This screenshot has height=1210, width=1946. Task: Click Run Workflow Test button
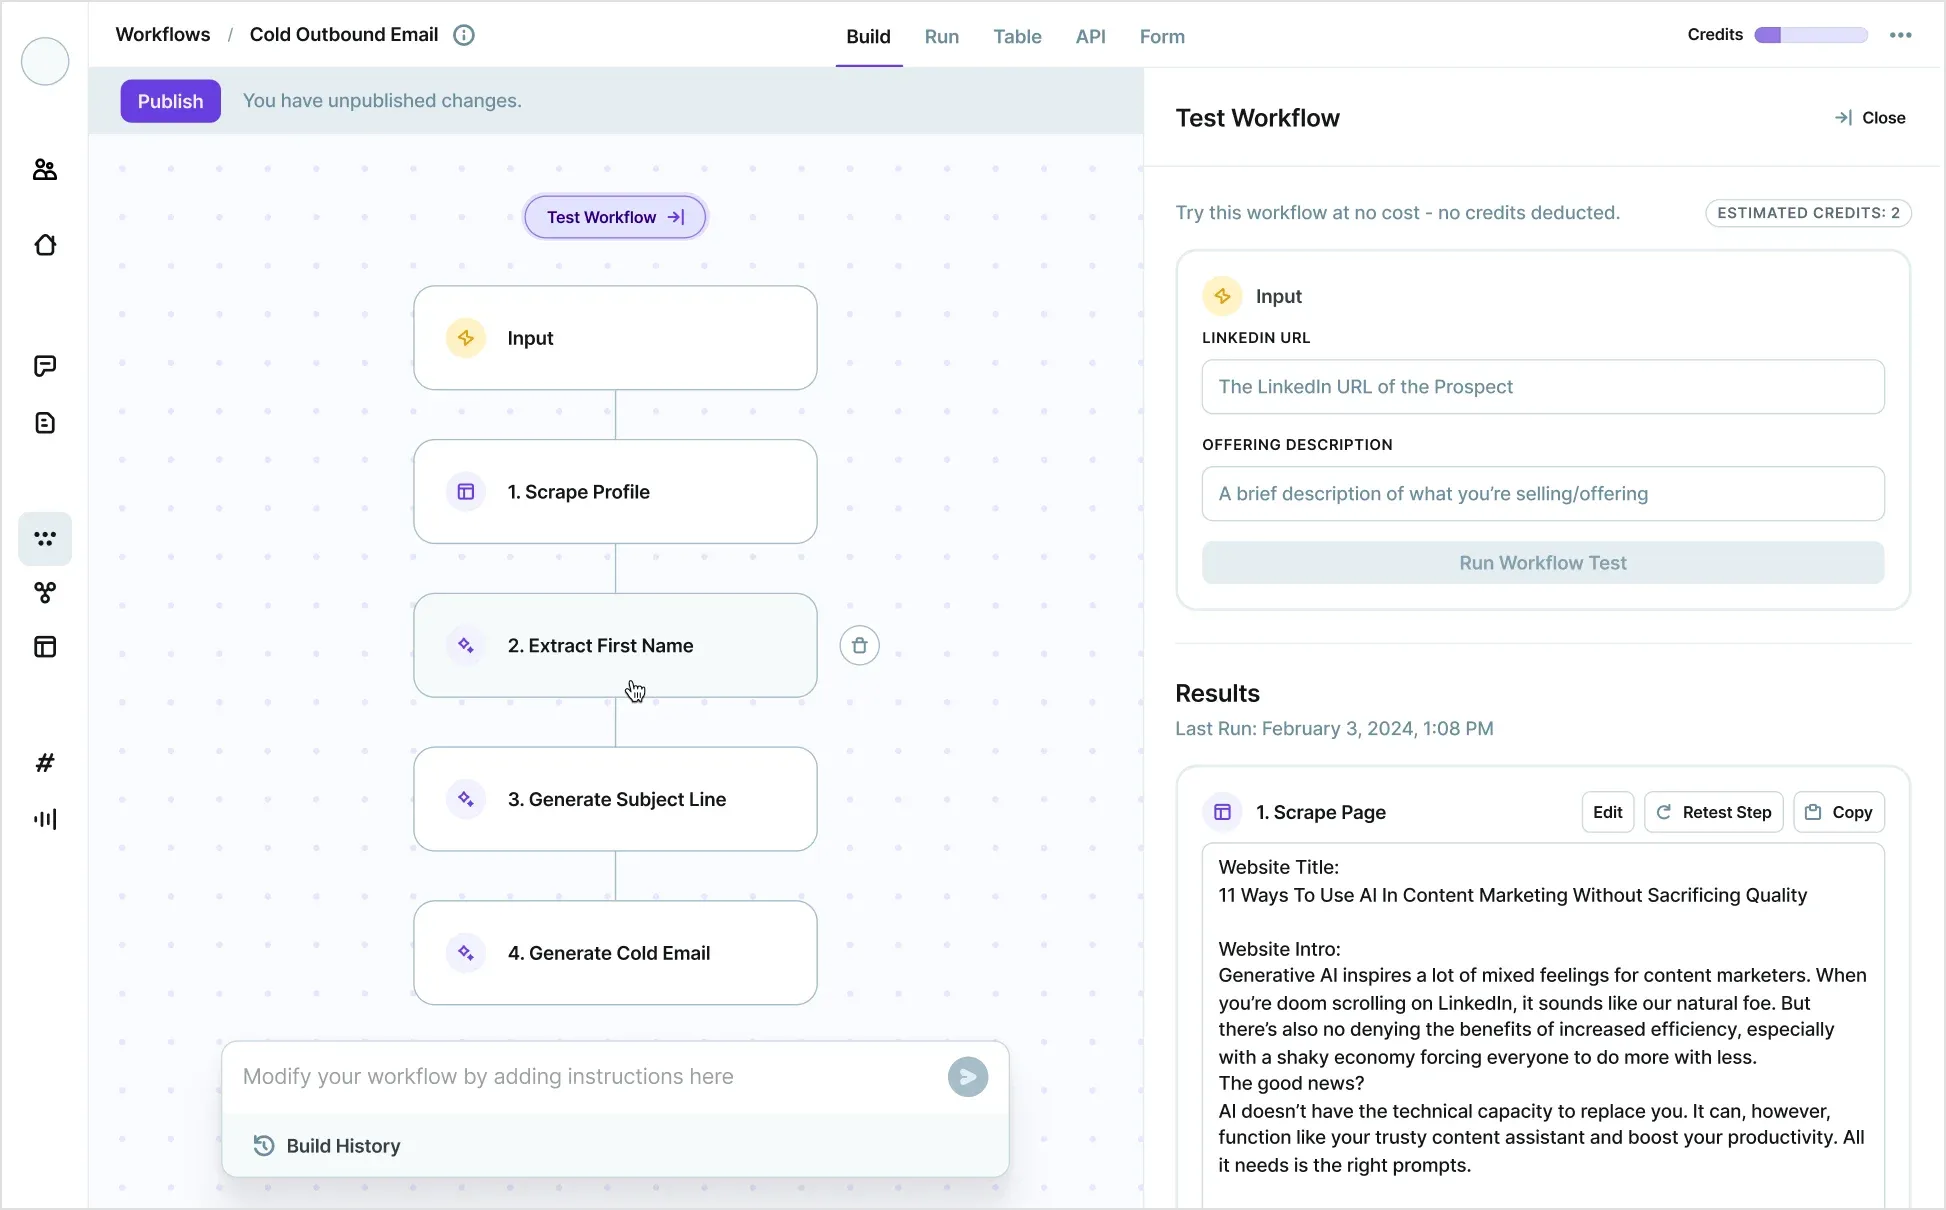coord(1543,562)
